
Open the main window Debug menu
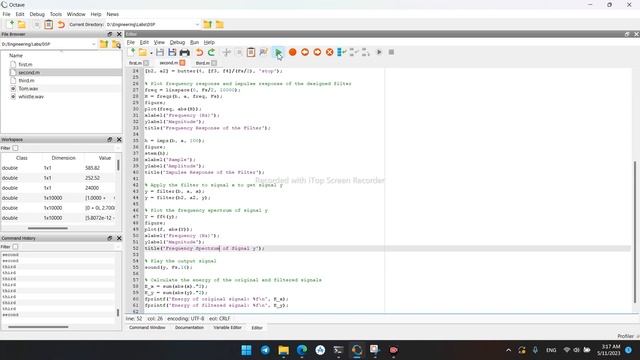[x=37, y=14]
